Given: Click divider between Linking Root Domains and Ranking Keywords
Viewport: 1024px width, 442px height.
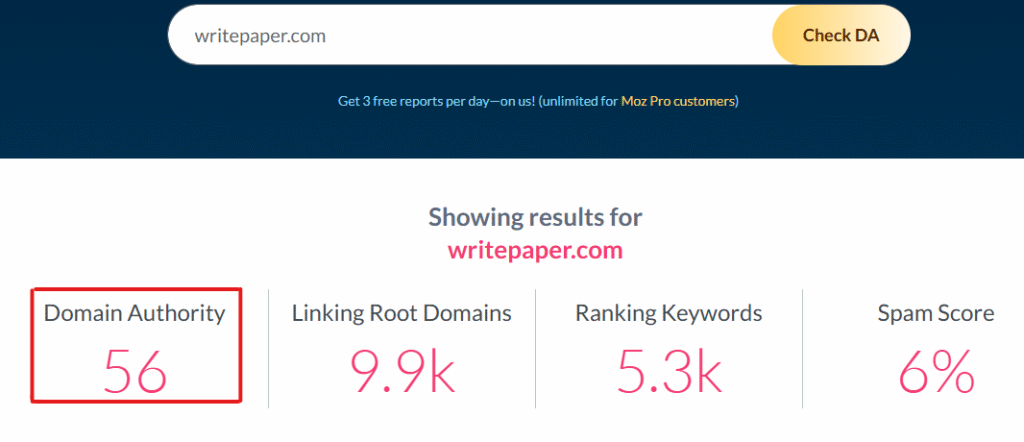Looking at the screenshot, I should 536,348.
